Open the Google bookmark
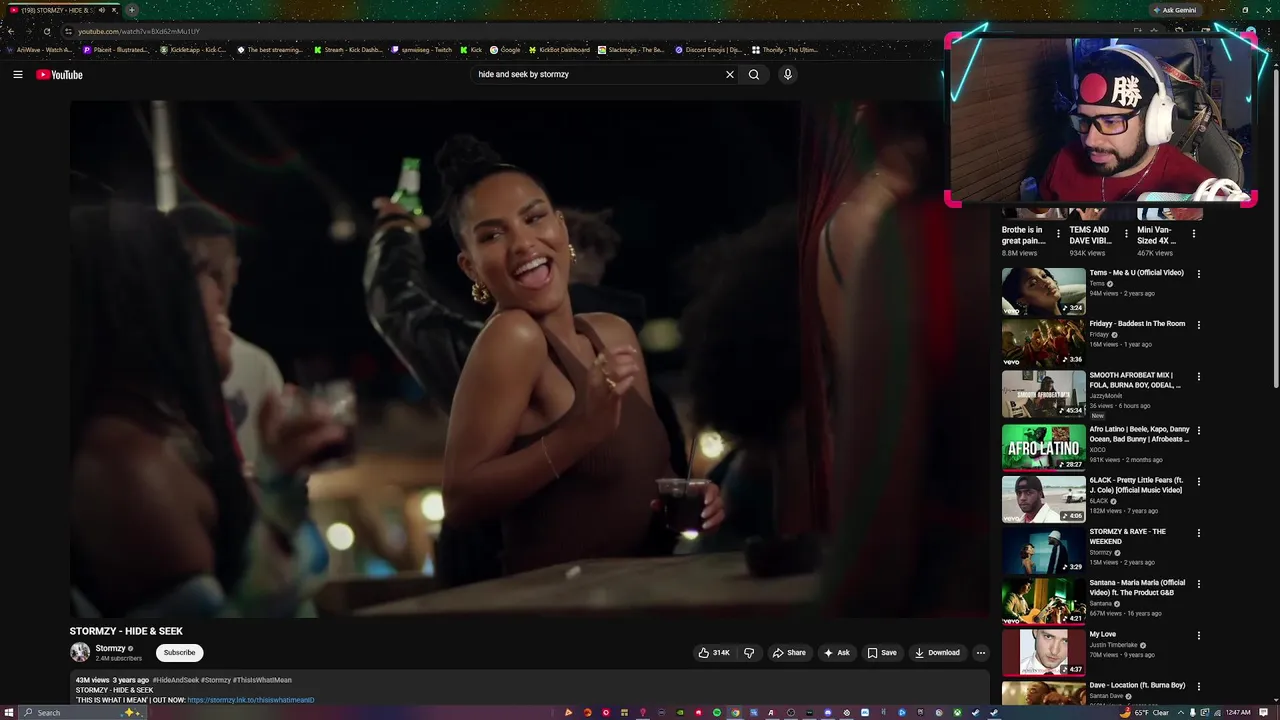Viewport: 1280px width, 720px height. click(x=505, y=49)
